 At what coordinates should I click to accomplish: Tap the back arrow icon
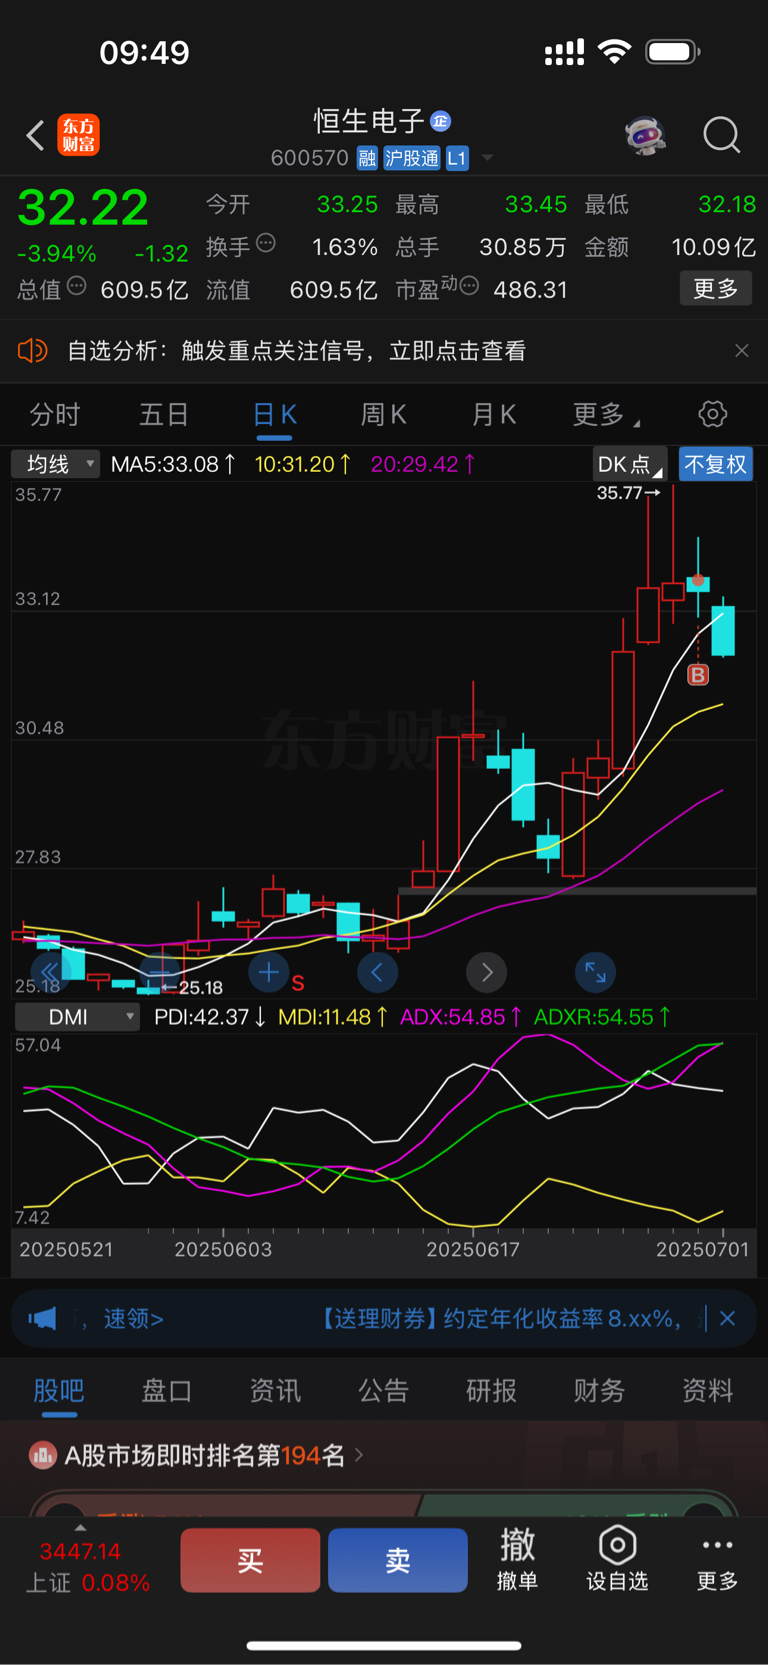tap(35, 135)
